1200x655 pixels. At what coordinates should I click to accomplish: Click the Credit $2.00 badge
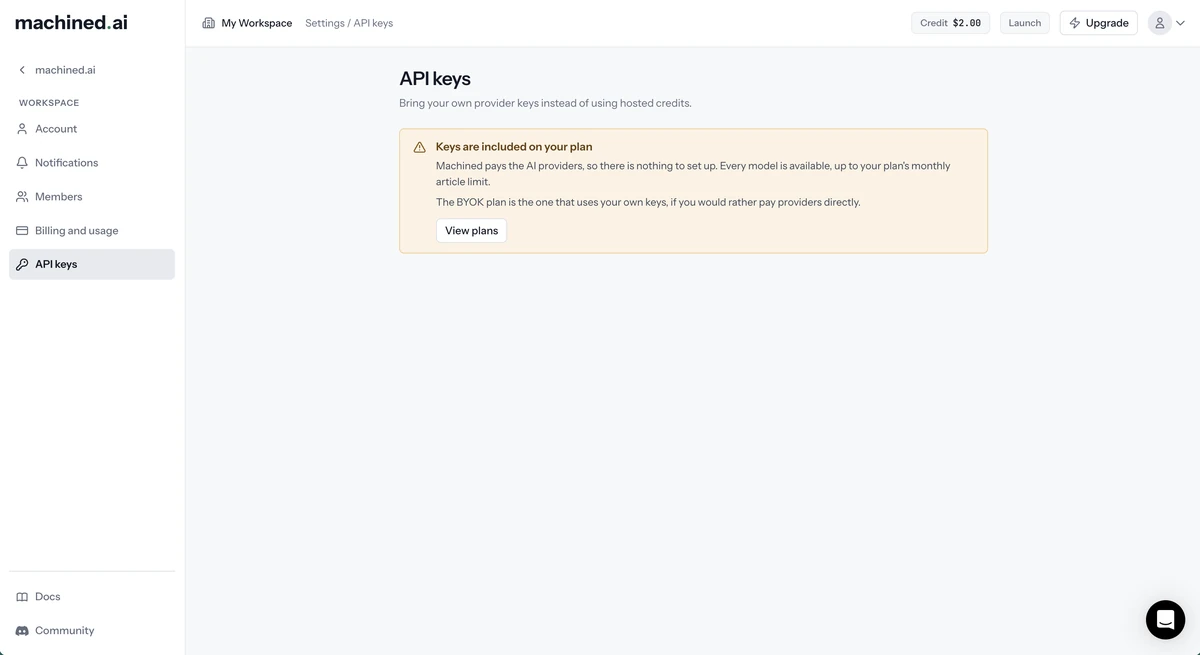coord(951,23)
